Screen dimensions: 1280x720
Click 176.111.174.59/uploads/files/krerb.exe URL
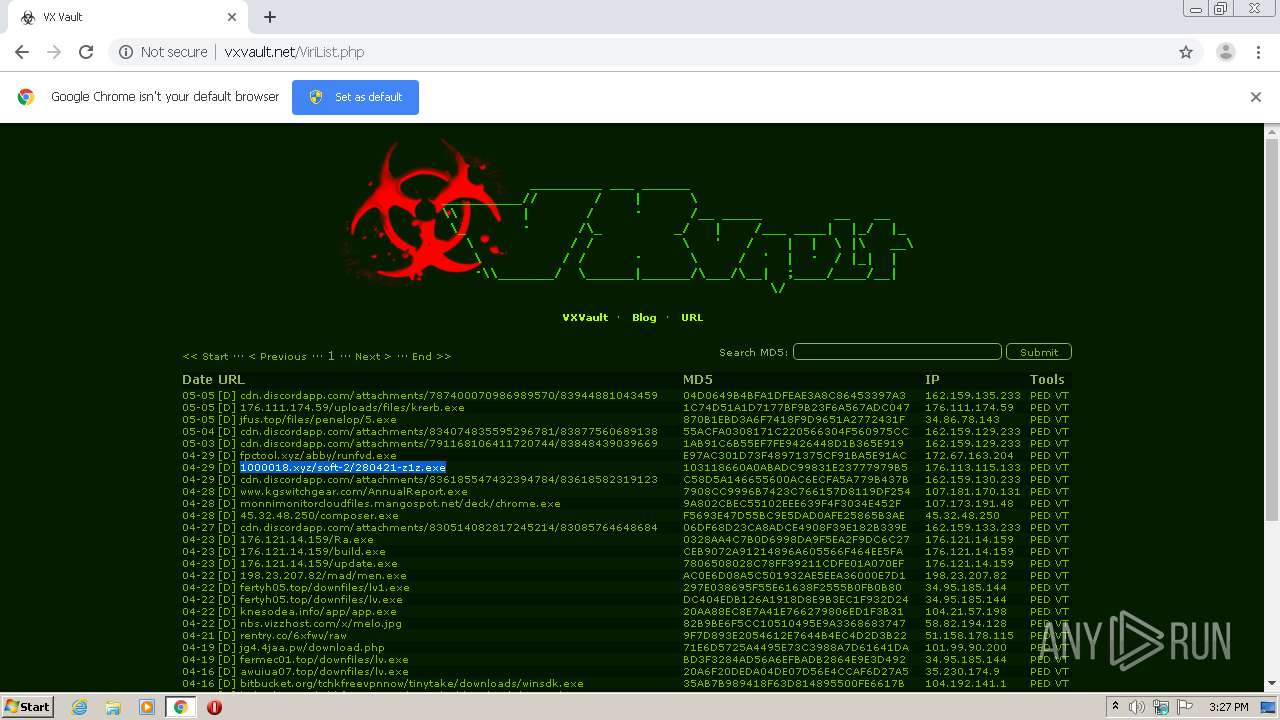(352, 408)
